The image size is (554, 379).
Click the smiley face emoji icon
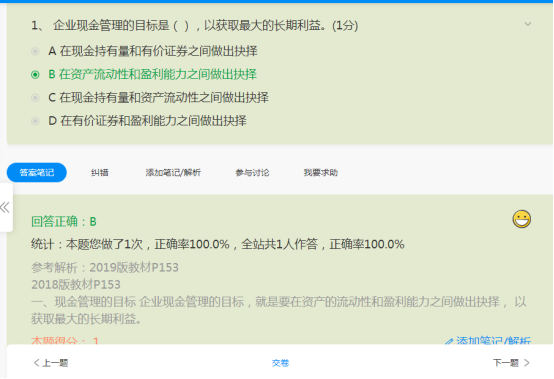coord(521,219)
